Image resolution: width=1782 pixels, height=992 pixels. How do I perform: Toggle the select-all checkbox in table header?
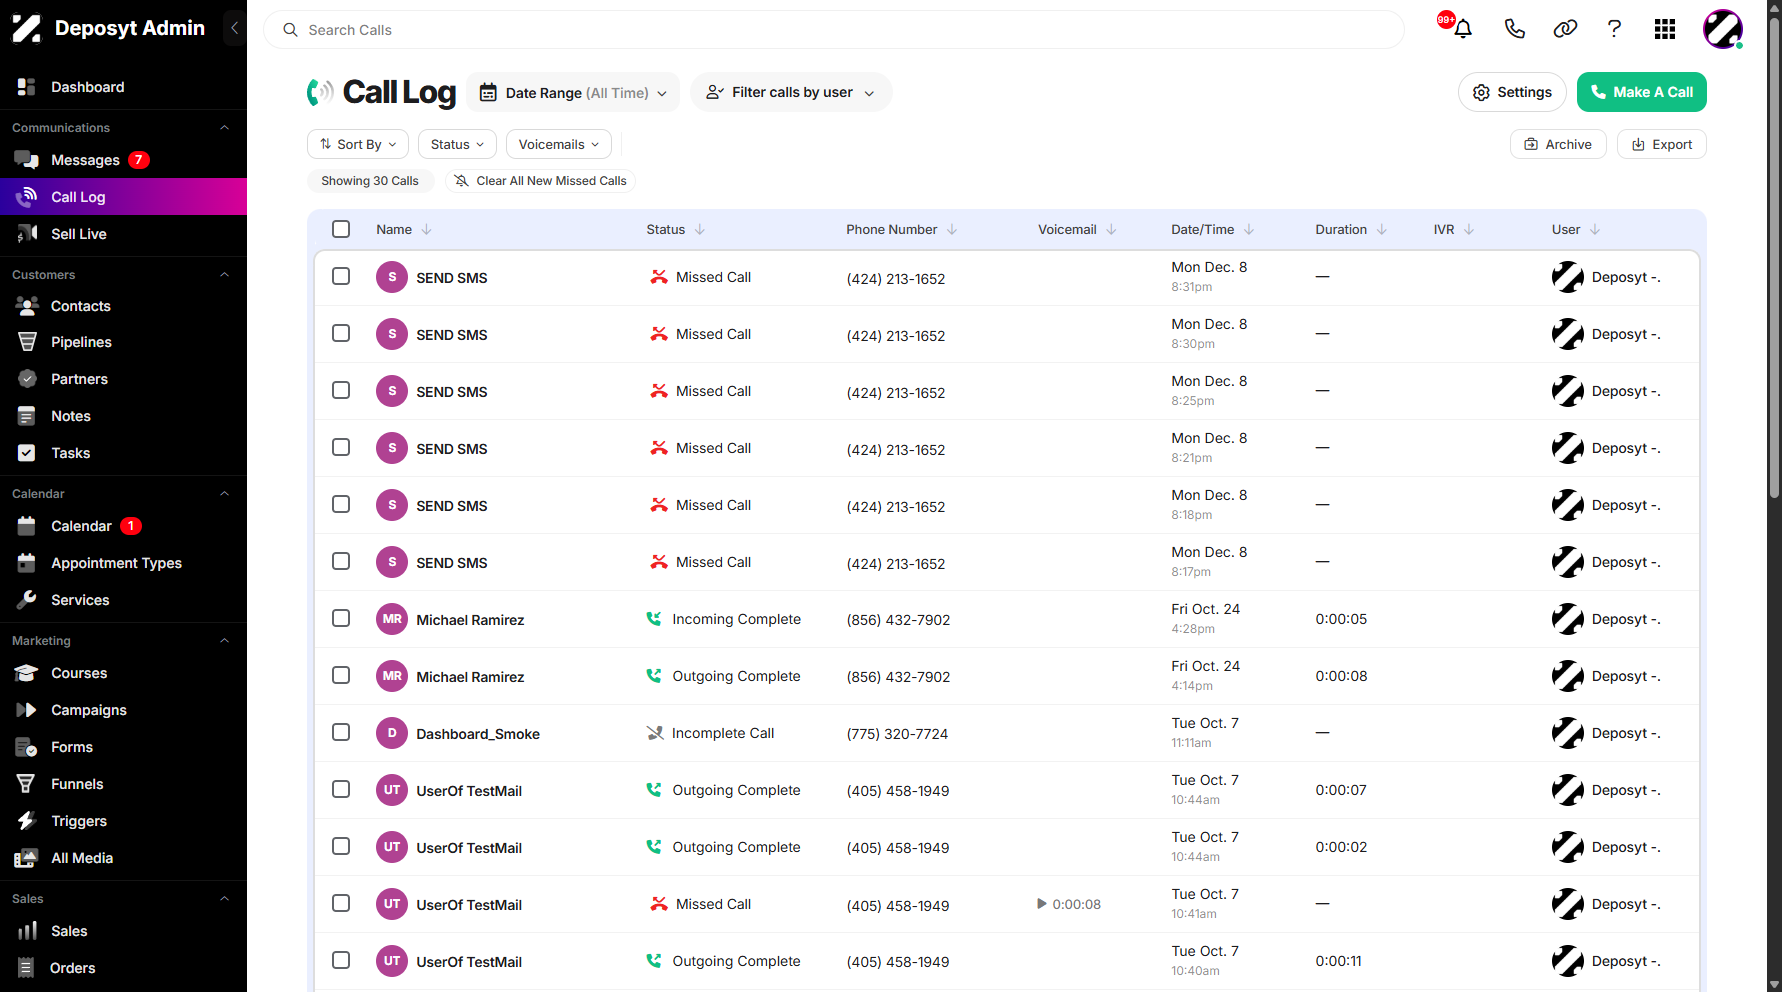[x=341, y=229]
